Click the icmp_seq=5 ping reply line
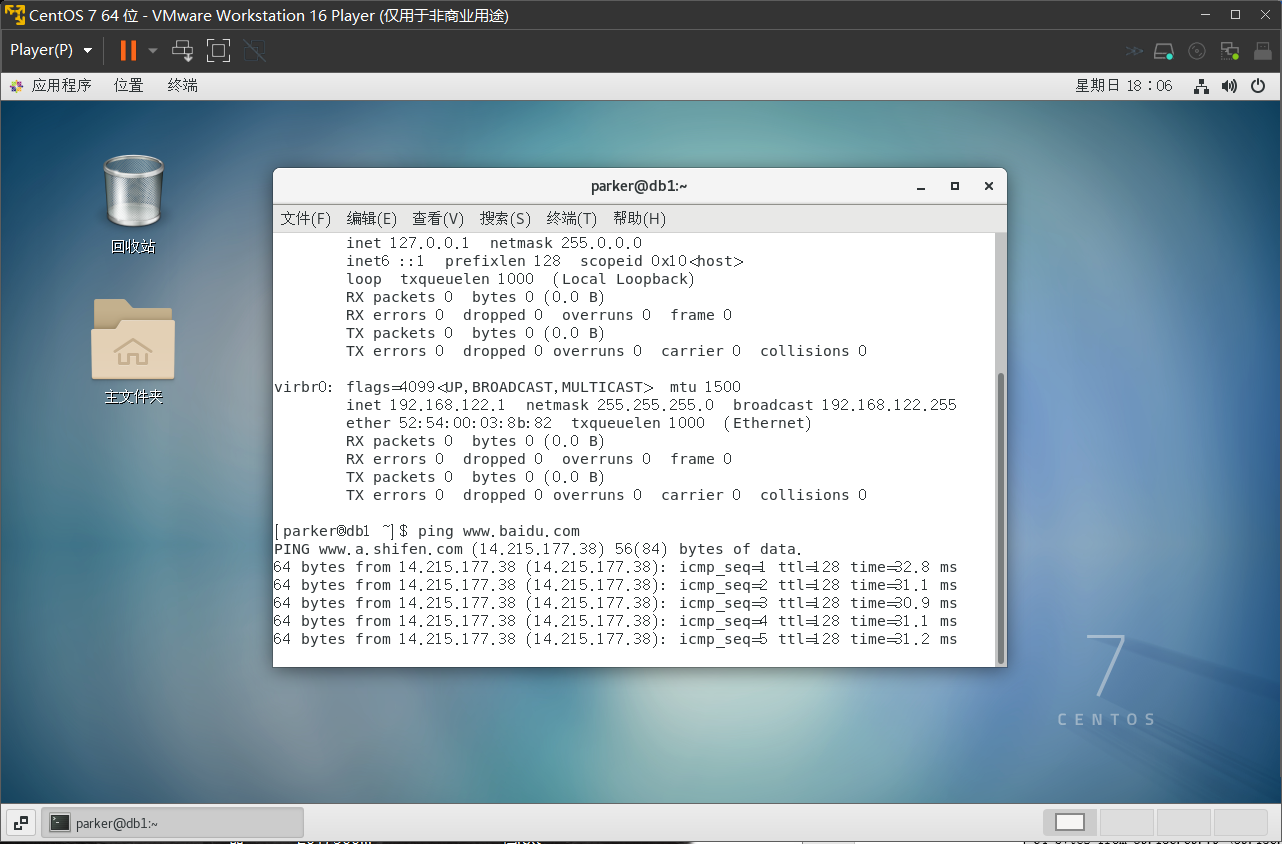Image resolution: width=1282 pixels, height=844 pixels. [615, 639]
